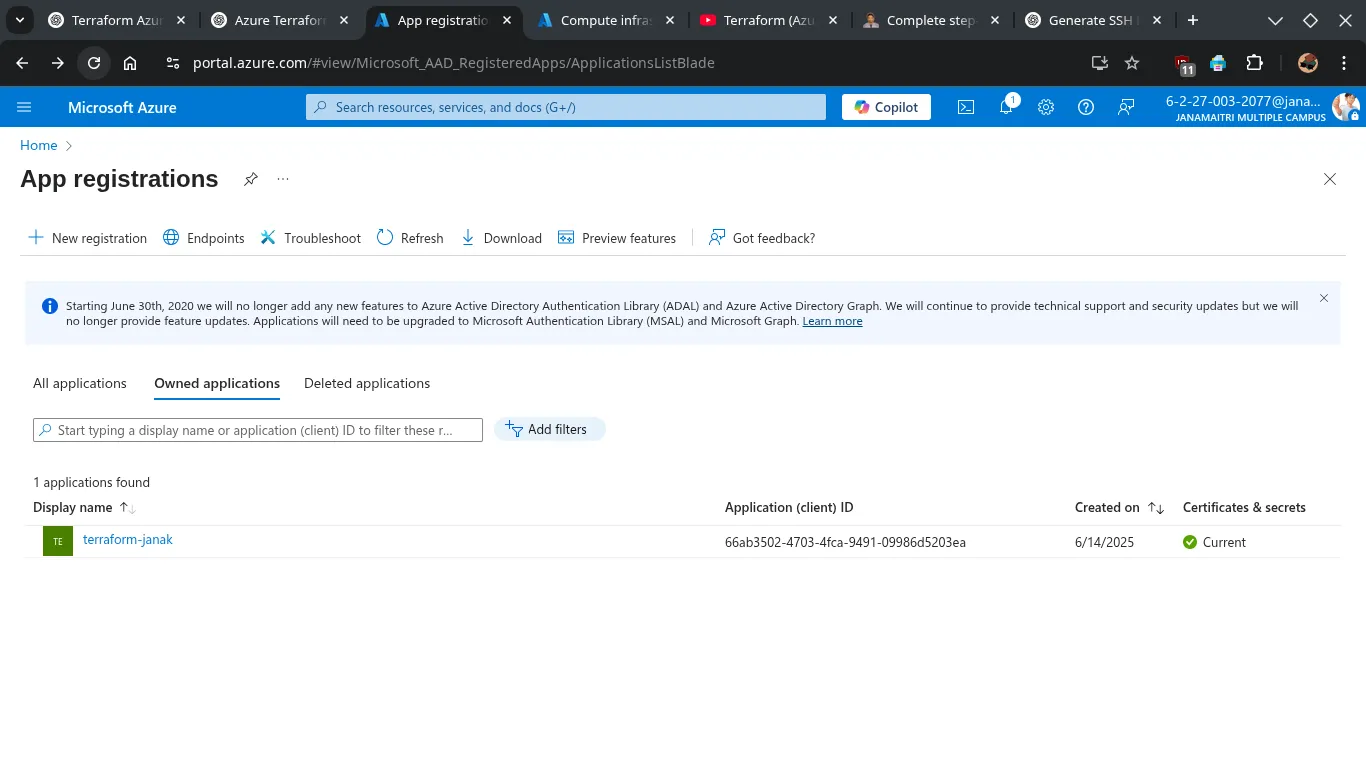Open the terraform-janak application link
Viewport: 1366px width, 768px height.
click(128, 540)
